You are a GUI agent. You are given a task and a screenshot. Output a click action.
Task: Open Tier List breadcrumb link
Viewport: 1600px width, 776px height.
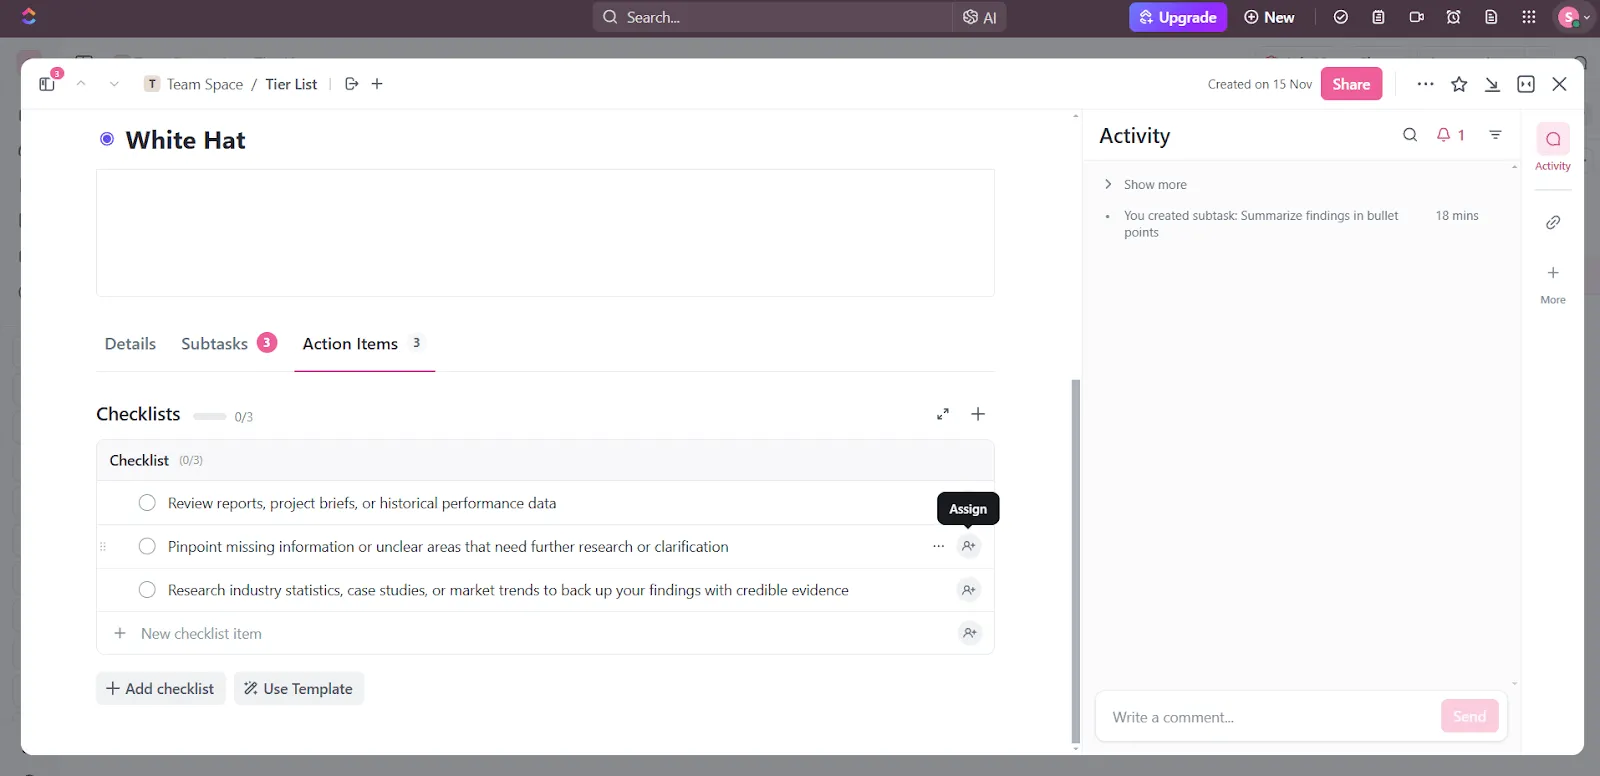tap(291, 84)
